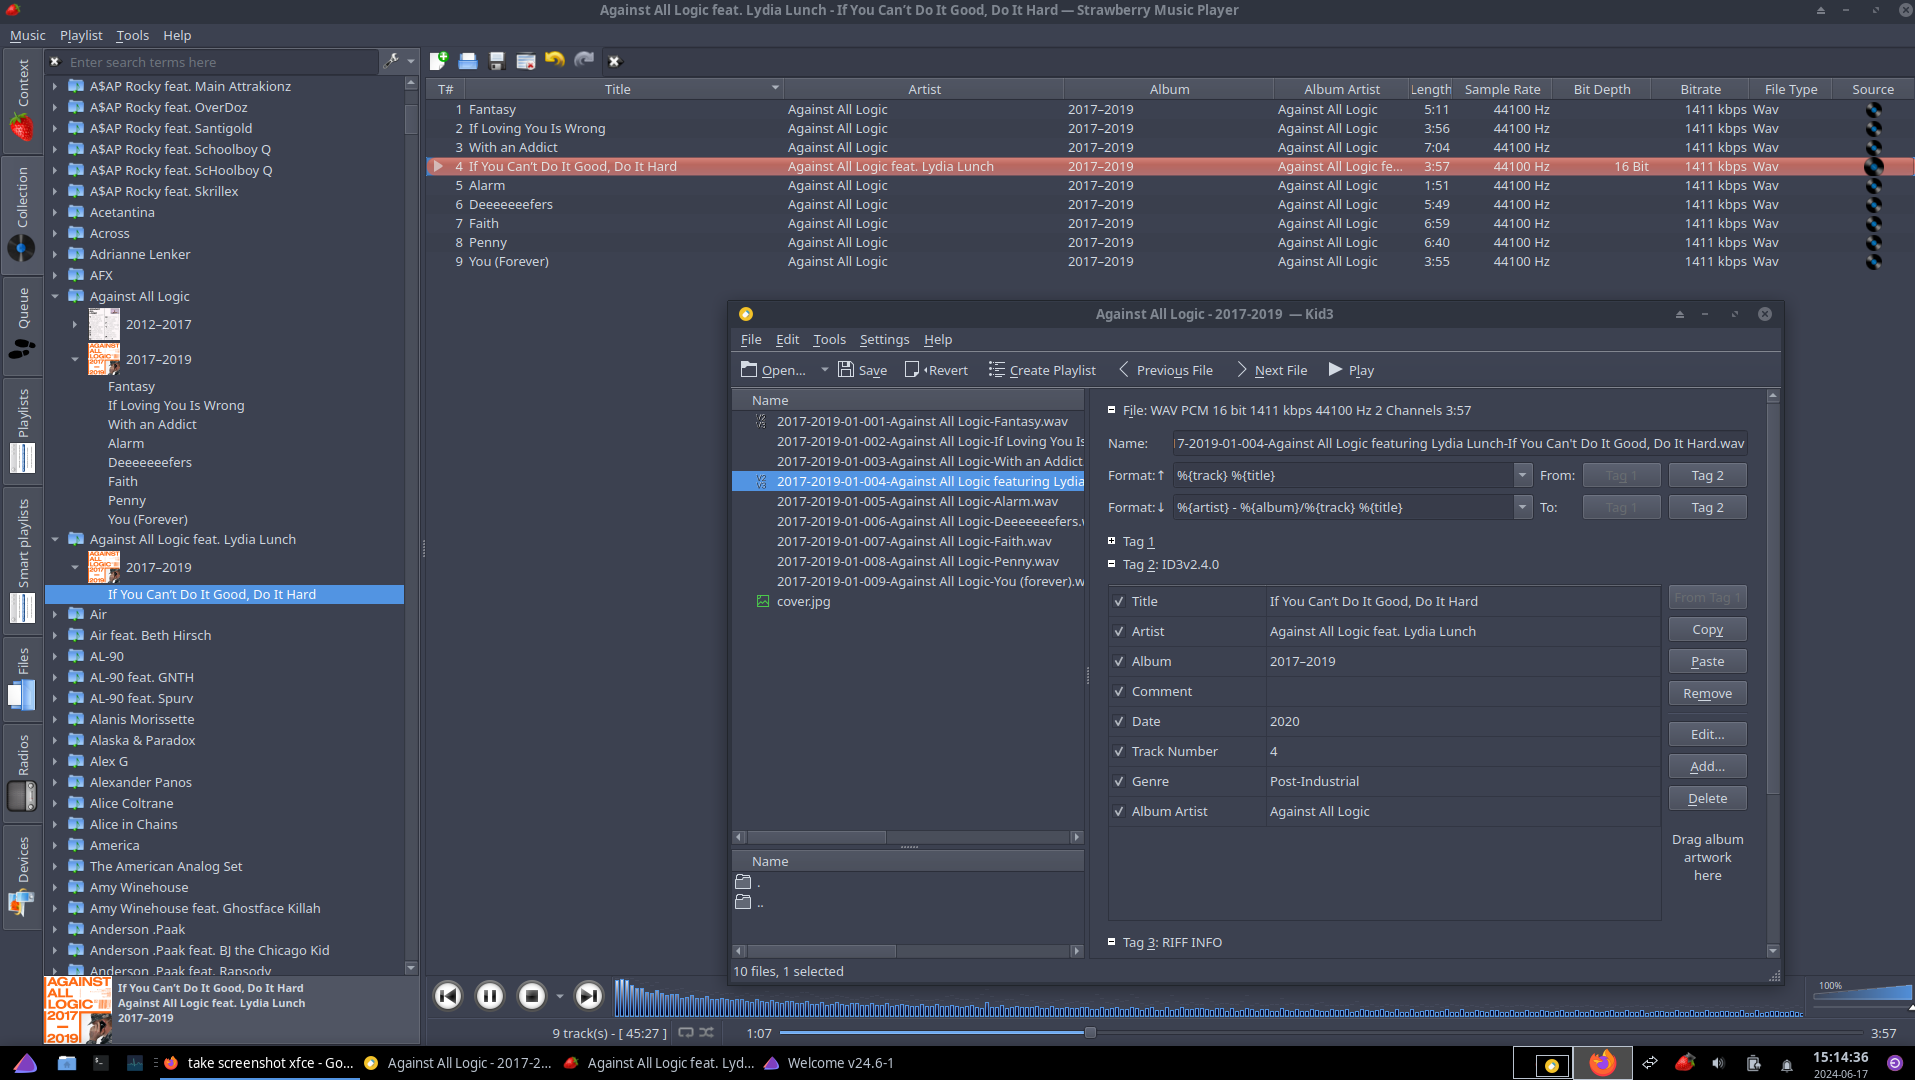
Task: Click the track seek slider
Action: click(1321, 1033)
